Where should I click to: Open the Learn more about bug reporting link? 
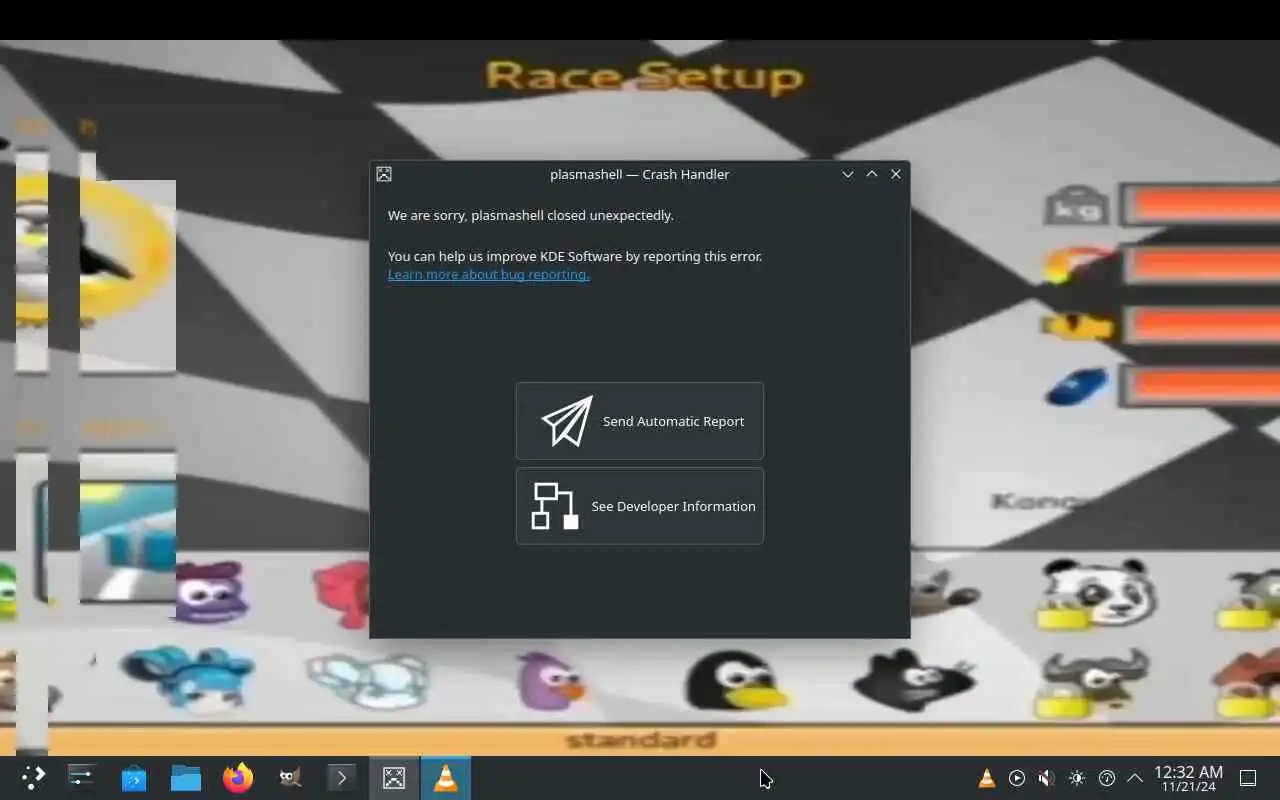click(488, 274)
